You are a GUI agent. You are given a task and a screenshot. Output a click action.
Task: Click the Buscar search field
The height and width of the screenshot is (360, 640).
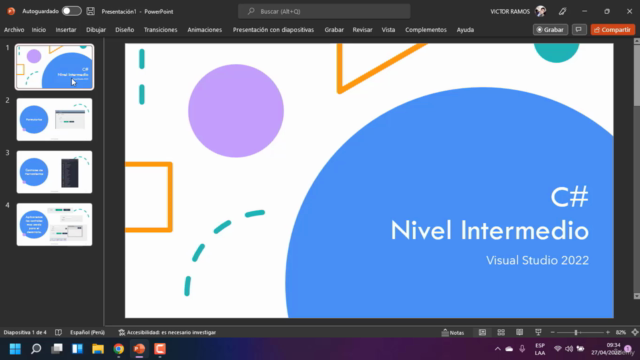[324, 11]
